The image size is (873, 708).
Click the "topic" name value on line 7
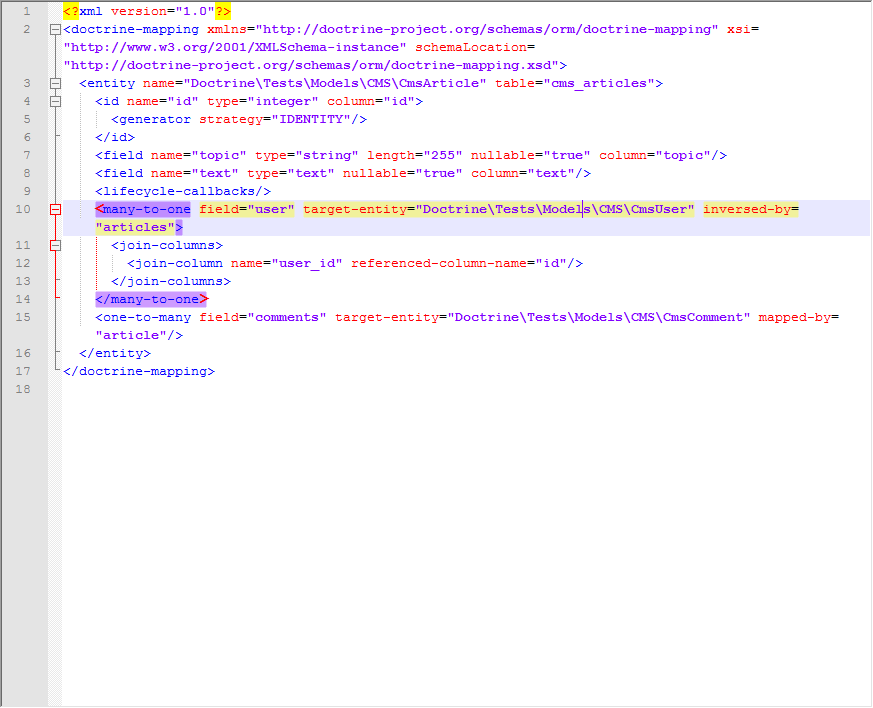[x=219, y=155]
